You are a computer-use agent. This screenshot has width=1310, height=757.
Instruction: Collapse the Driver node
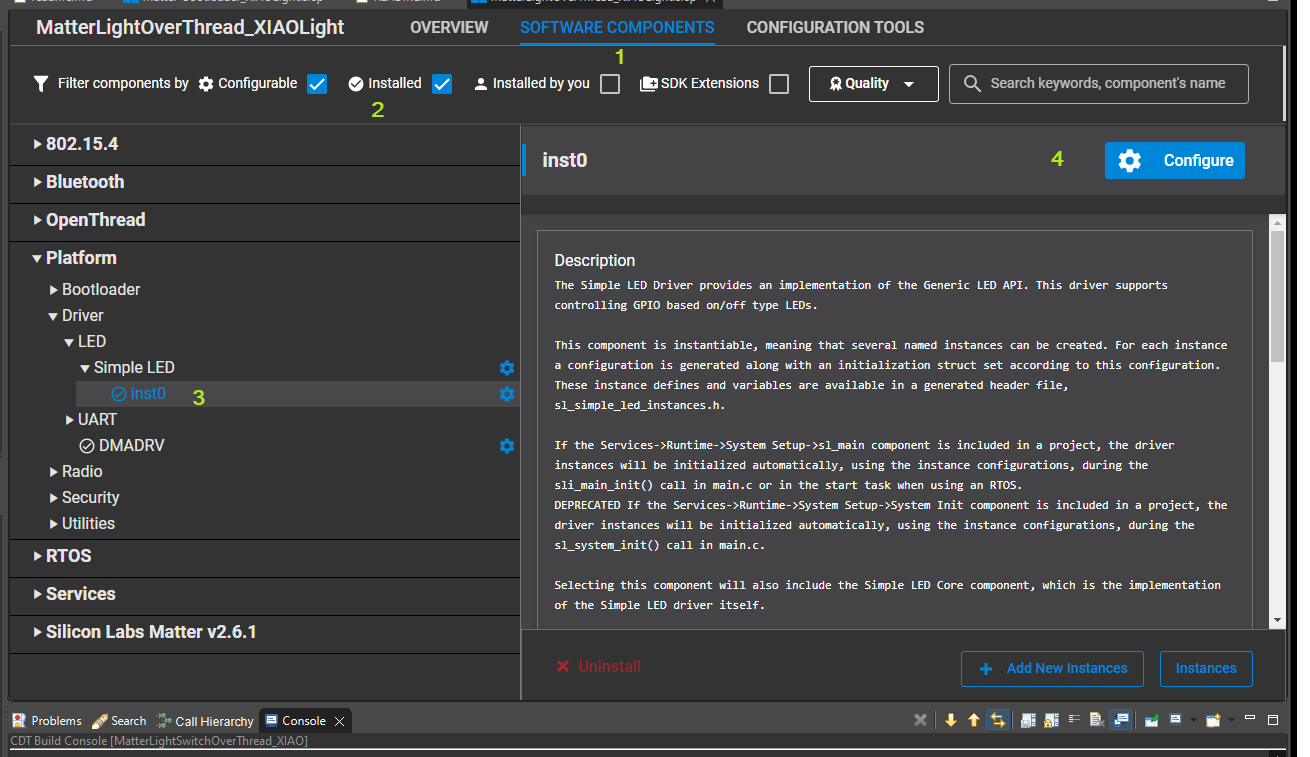pos(54,316)
